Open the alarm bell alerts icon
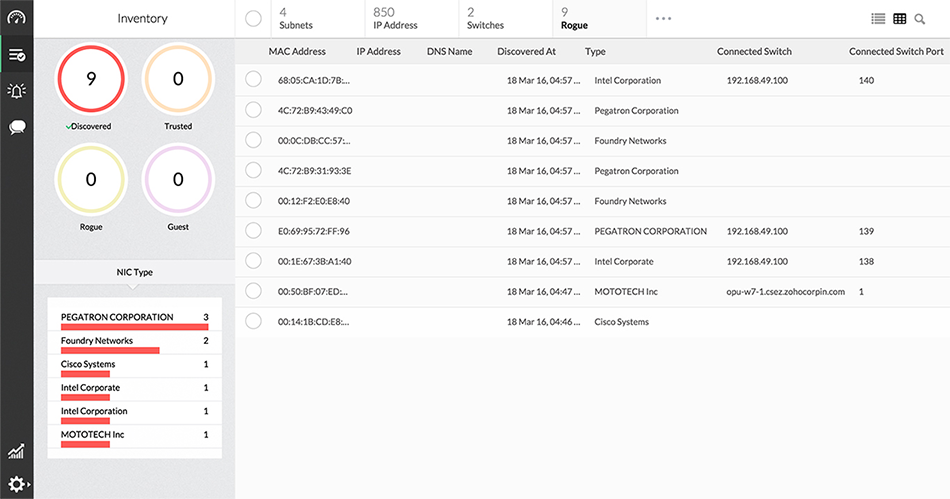The width and height of the screenshot is (950, 499). [16, 91]
